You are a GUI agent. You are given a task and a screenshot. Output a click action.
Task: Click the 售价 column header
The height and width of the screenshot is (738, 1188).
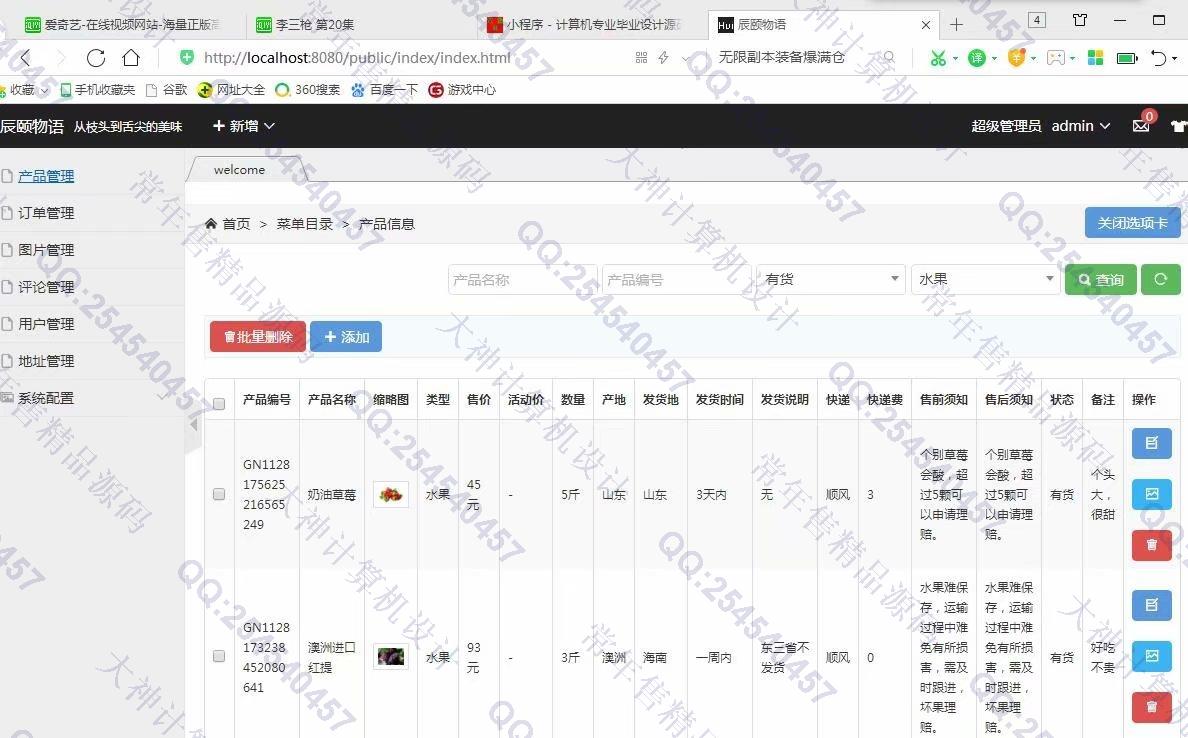(x=479, y=399)
